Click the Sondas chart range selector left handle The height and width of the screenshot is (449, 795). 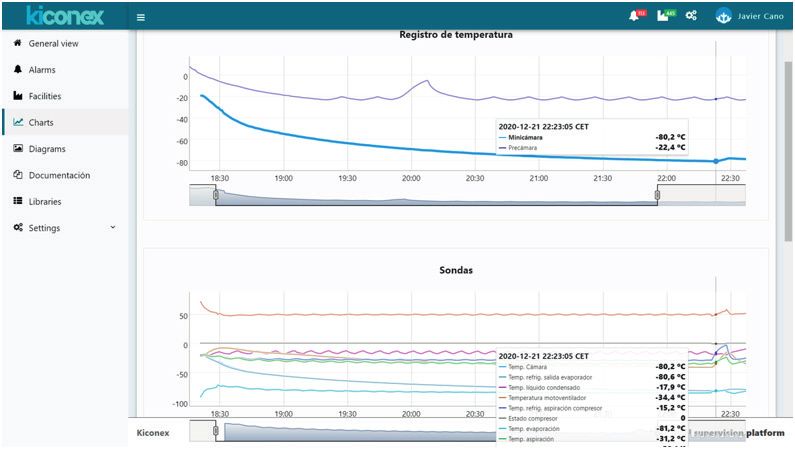[216, 431]
